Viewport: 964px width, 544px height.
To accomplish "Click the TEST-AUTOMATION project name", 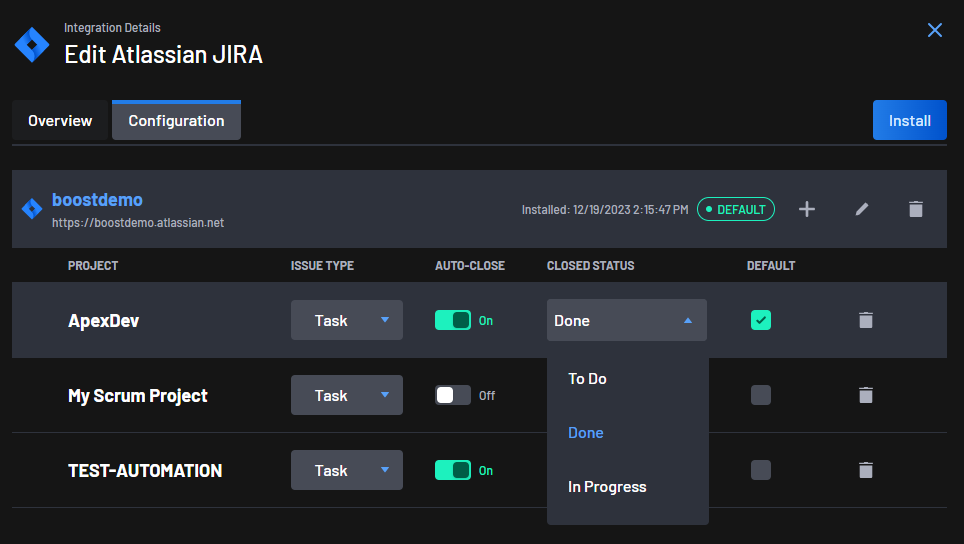I will point(145,471).
